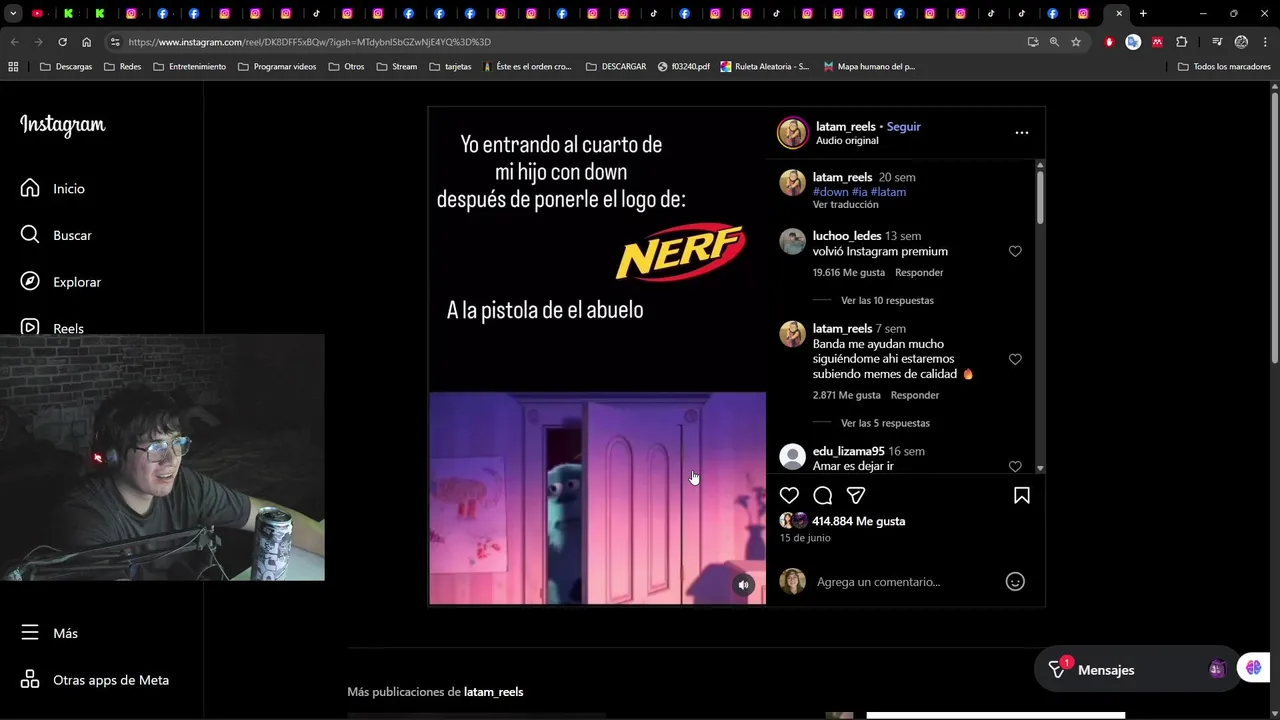This screenshot has height=720, width=1280.
Task: Open Otras apps de Meta
Action: point(95,680)
